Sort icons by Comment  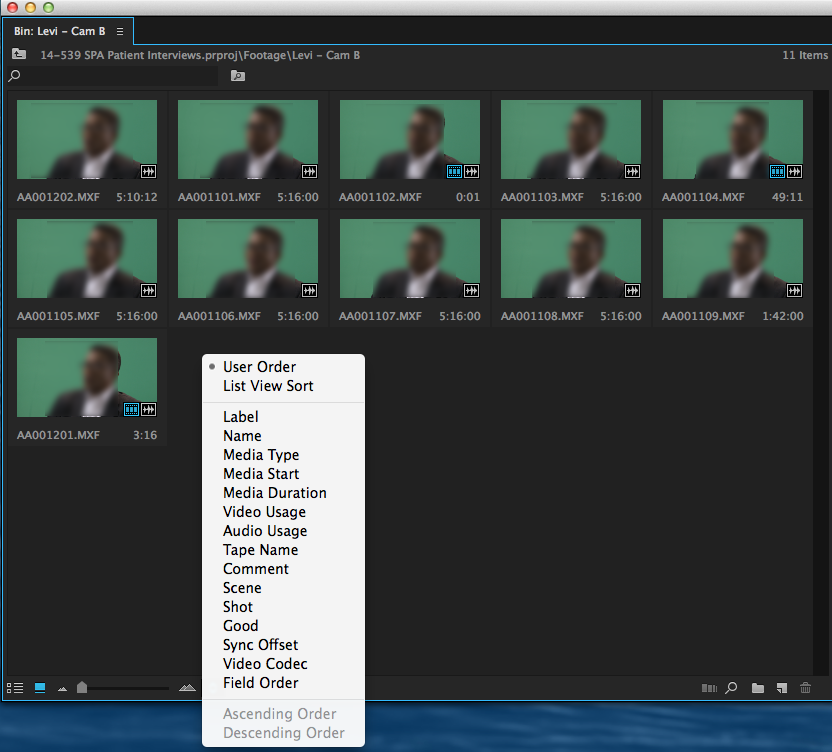(x=283, y=569)
